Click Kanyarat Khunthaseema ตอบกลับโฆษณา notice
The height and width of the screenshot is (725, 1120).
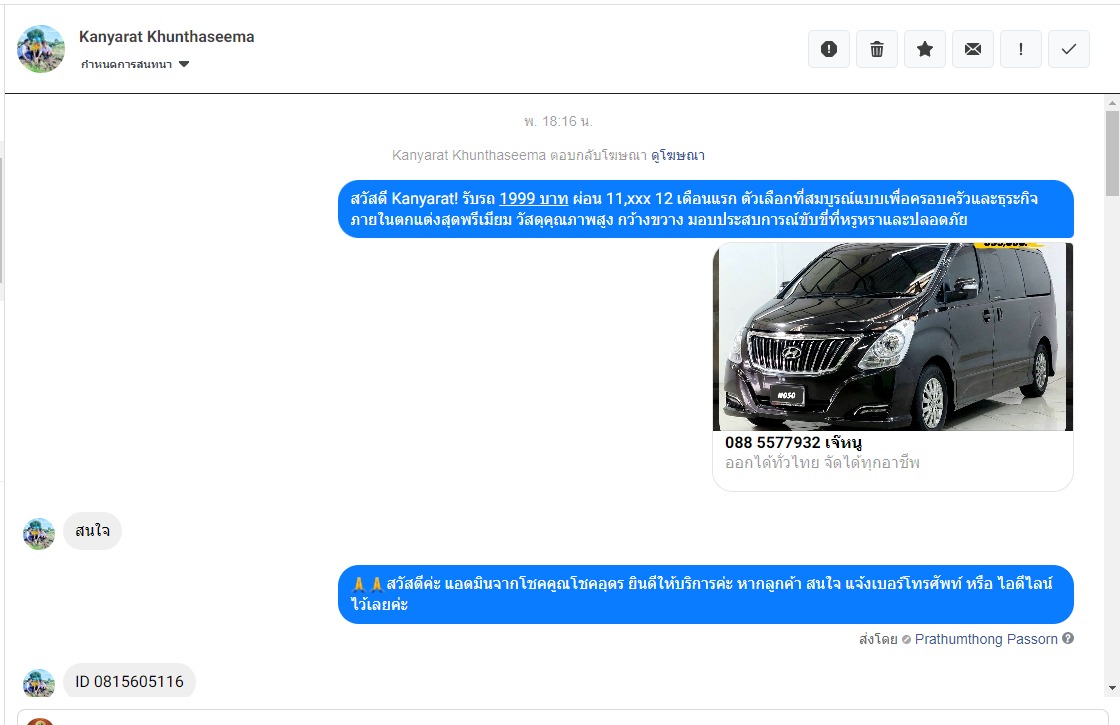(x=519, y=155)
